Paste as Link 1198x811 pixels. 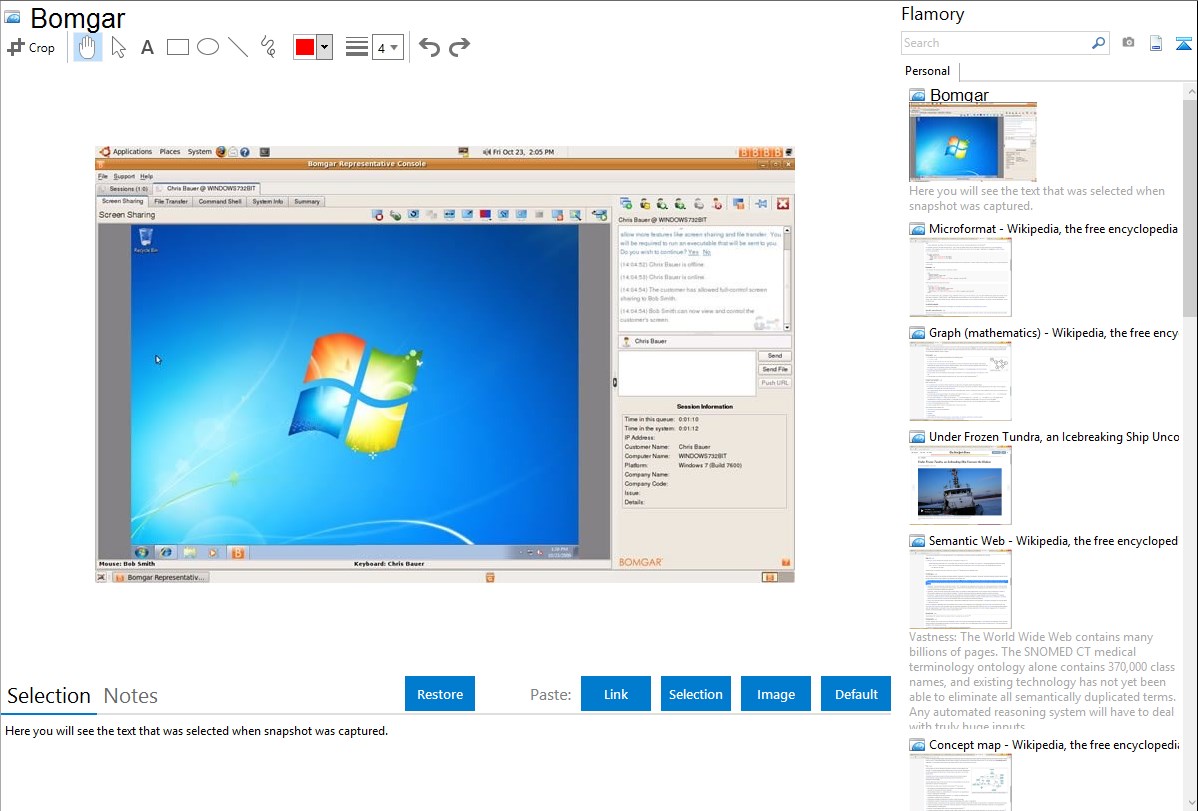point(616,694)
